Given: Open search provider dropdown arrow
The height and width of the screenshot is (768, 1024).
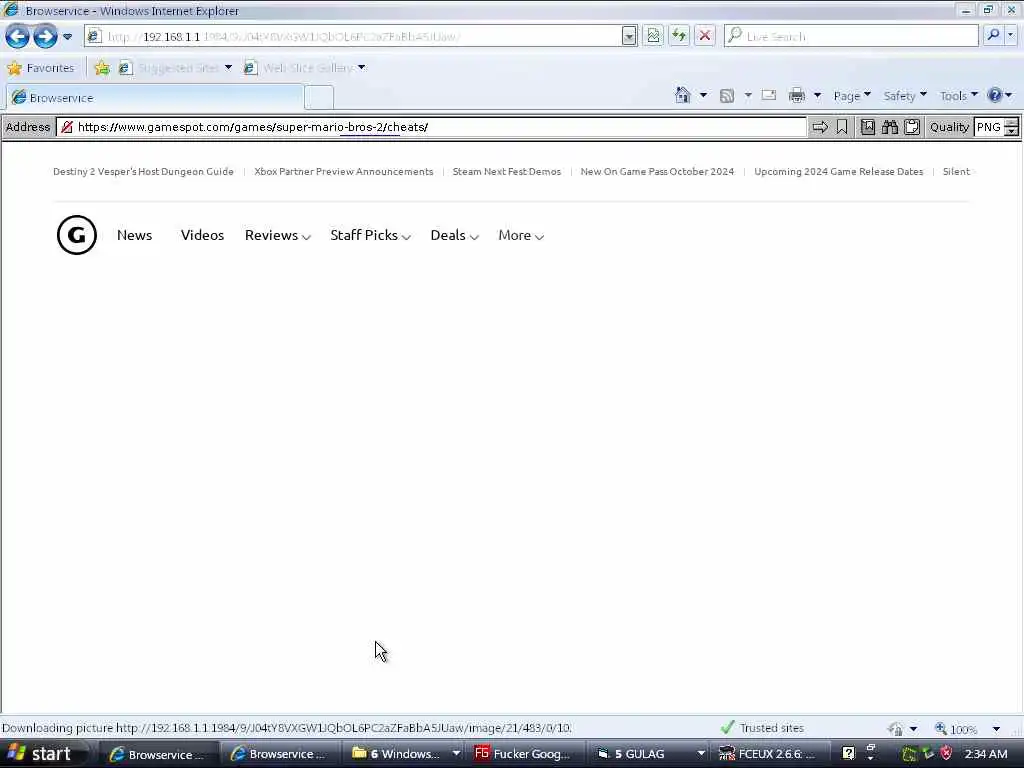Looking at the screenshot, I should point(1011,35).
